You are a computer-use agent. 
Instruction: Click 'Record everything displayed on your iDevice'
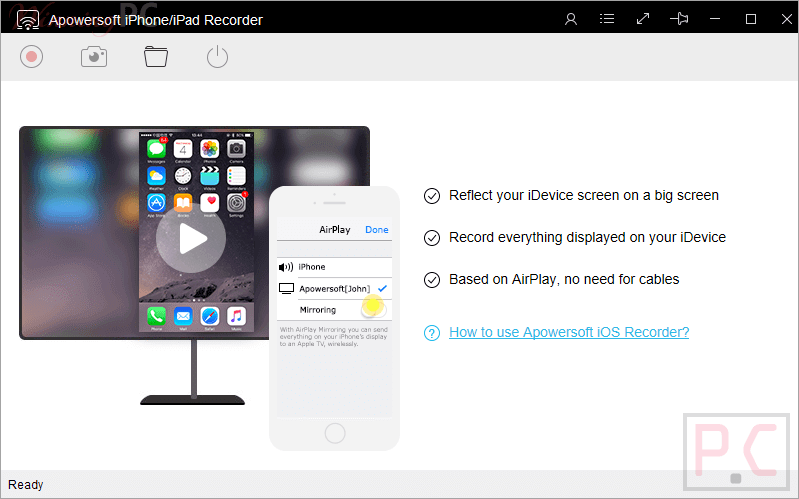tap(587, 238)
